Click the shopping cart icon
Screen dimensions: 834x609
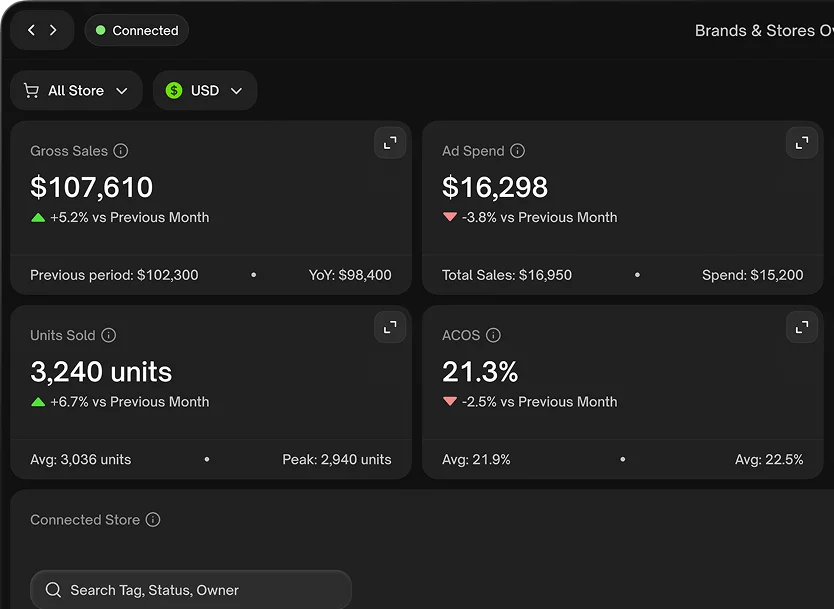31,91
